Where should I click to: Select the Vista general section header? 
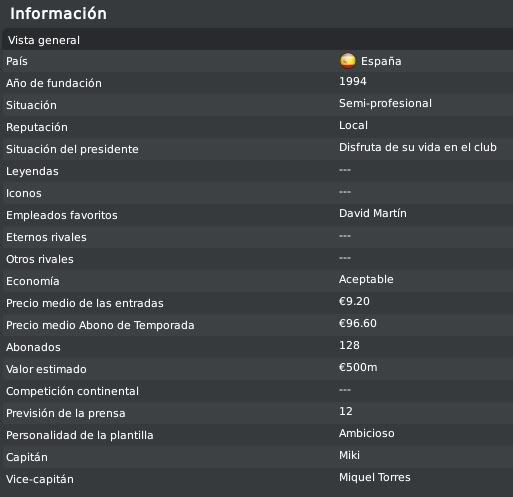click(257, 40)
